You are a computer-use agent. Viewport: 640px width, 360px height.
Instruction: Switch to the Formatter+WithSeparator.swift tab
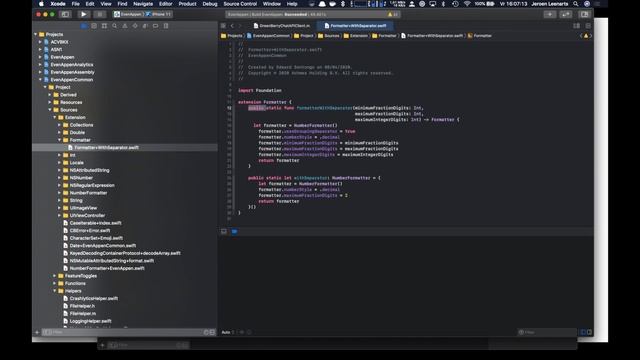pos(356,26)
